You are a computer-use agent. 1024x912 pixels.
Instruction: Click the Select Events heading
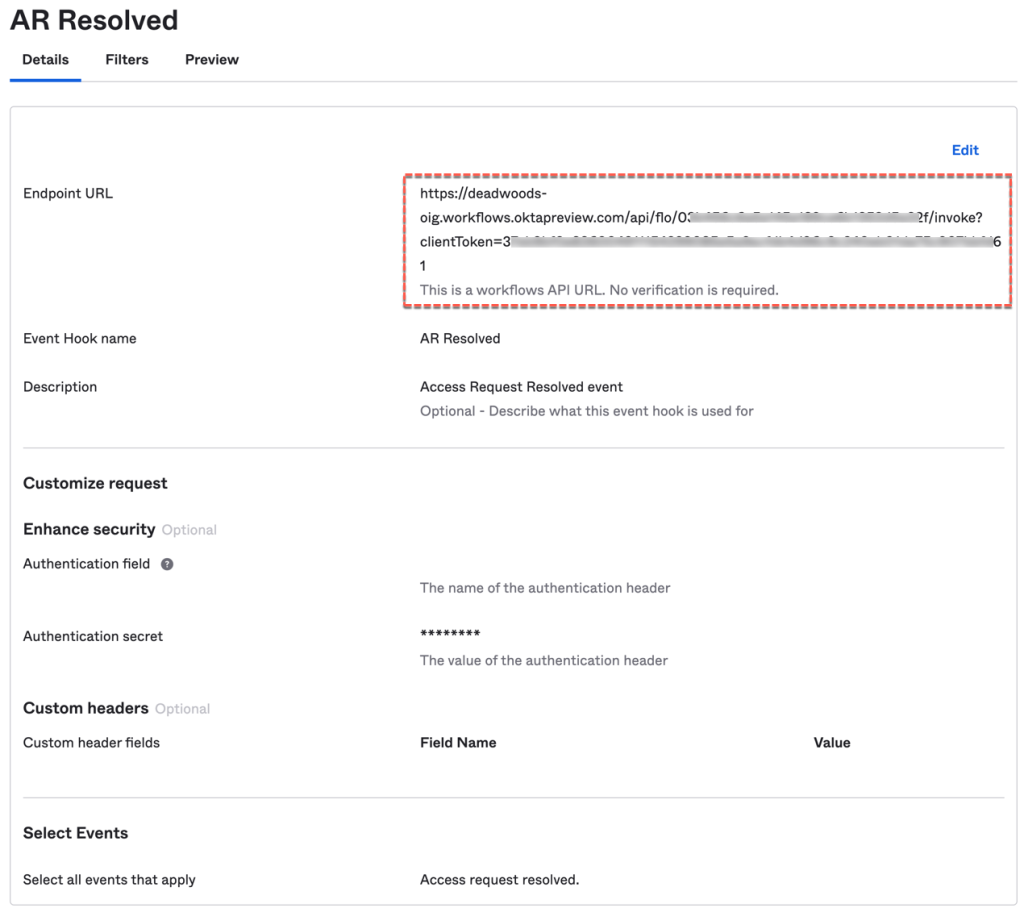76,833
